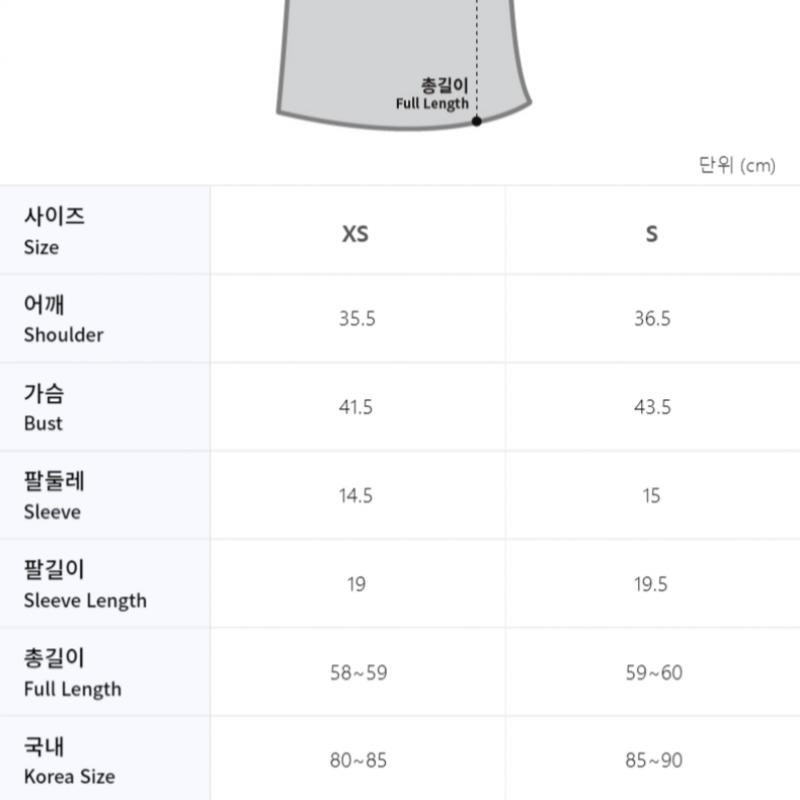Image resolution: width=800 pixels, height=800 pixels.
Task: Click the 35.5 shoulder measurement cell
Action: tap(357, 319)
